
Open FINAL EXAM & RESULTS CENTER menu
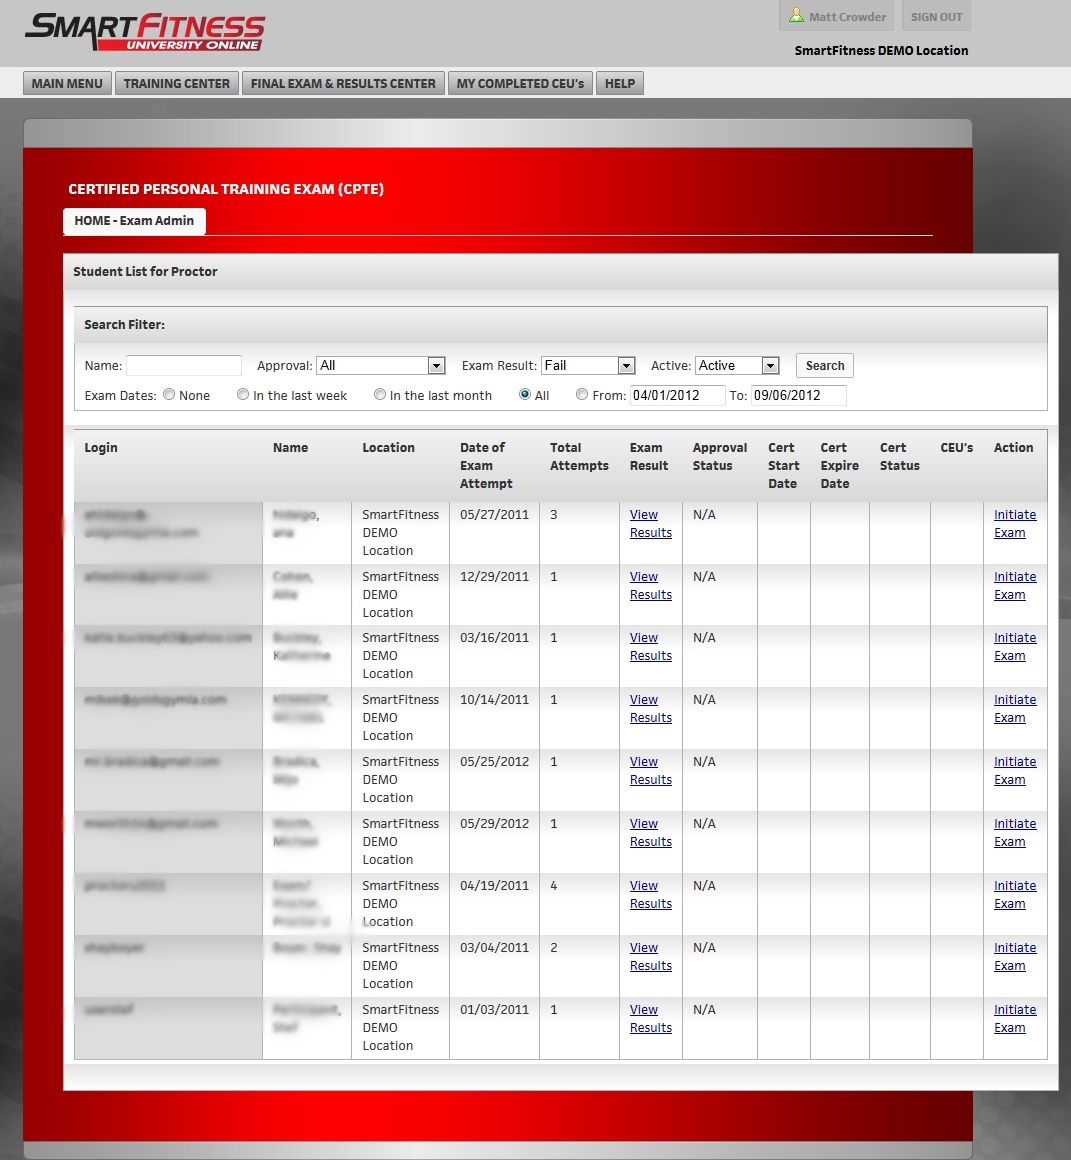pos(343,84)
